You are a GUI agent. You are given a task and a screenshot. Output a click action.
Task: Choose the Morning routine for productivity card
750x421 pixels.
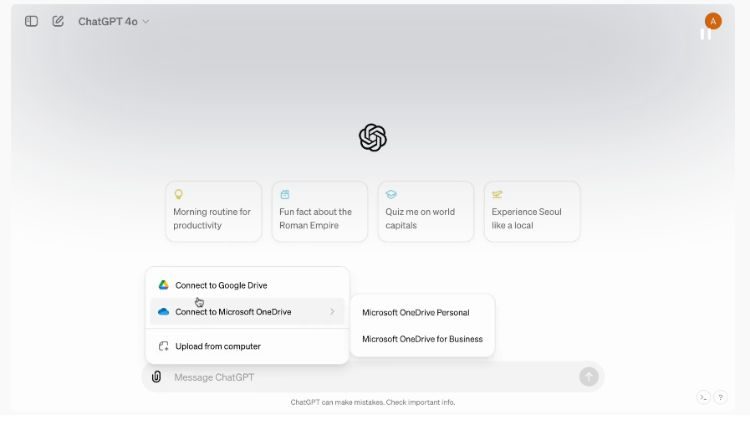[214, 211]
